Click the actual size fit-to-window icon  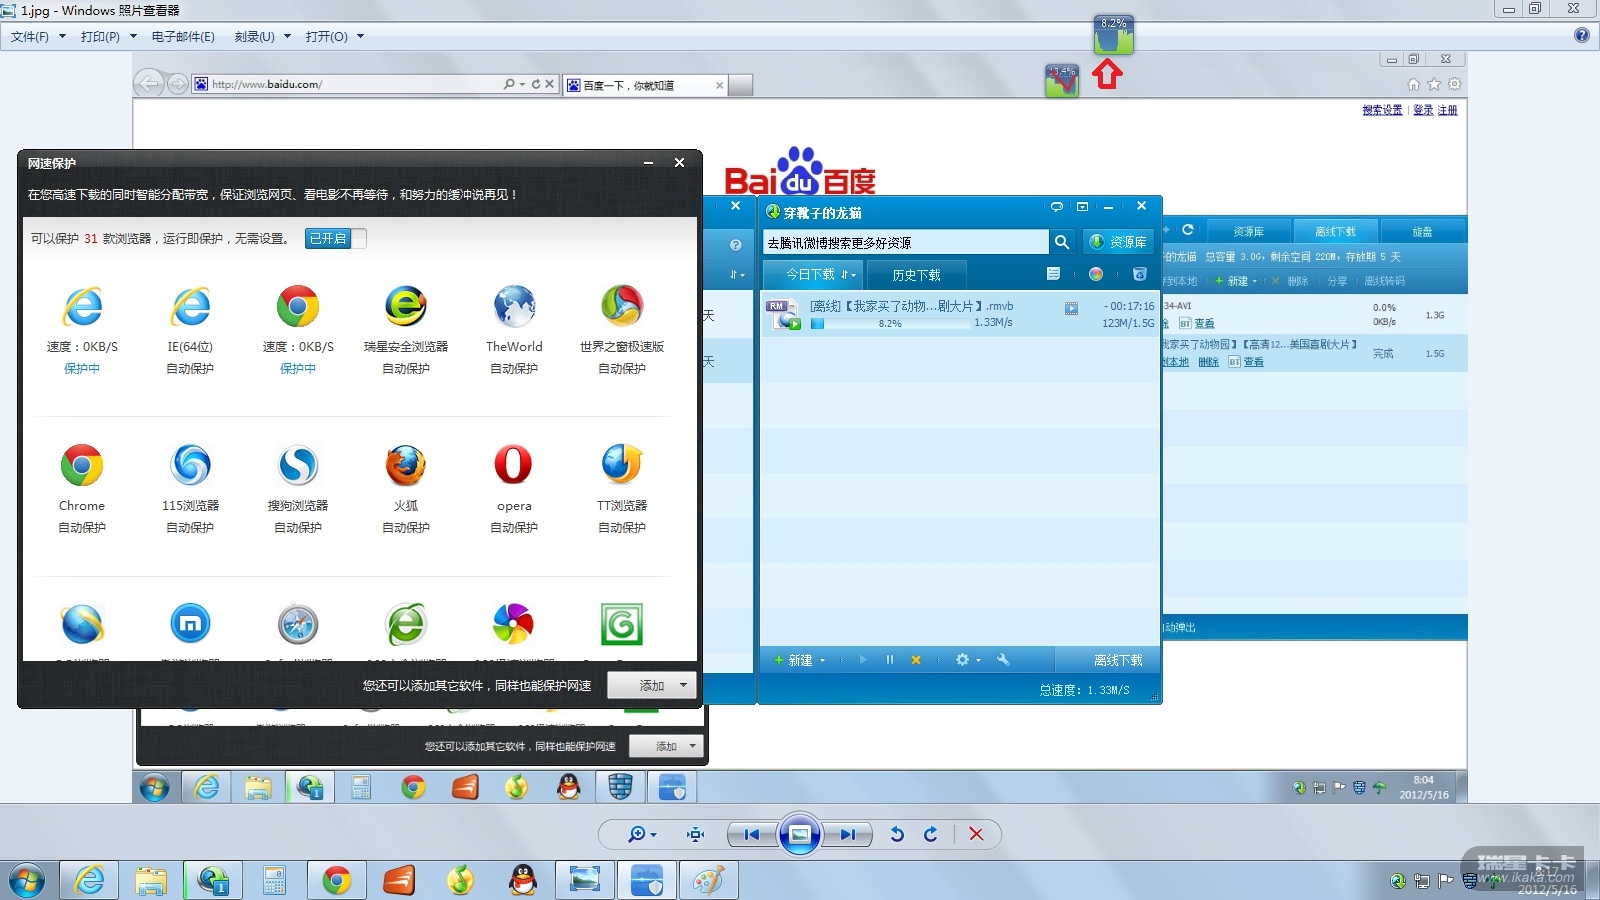[696, 834]
